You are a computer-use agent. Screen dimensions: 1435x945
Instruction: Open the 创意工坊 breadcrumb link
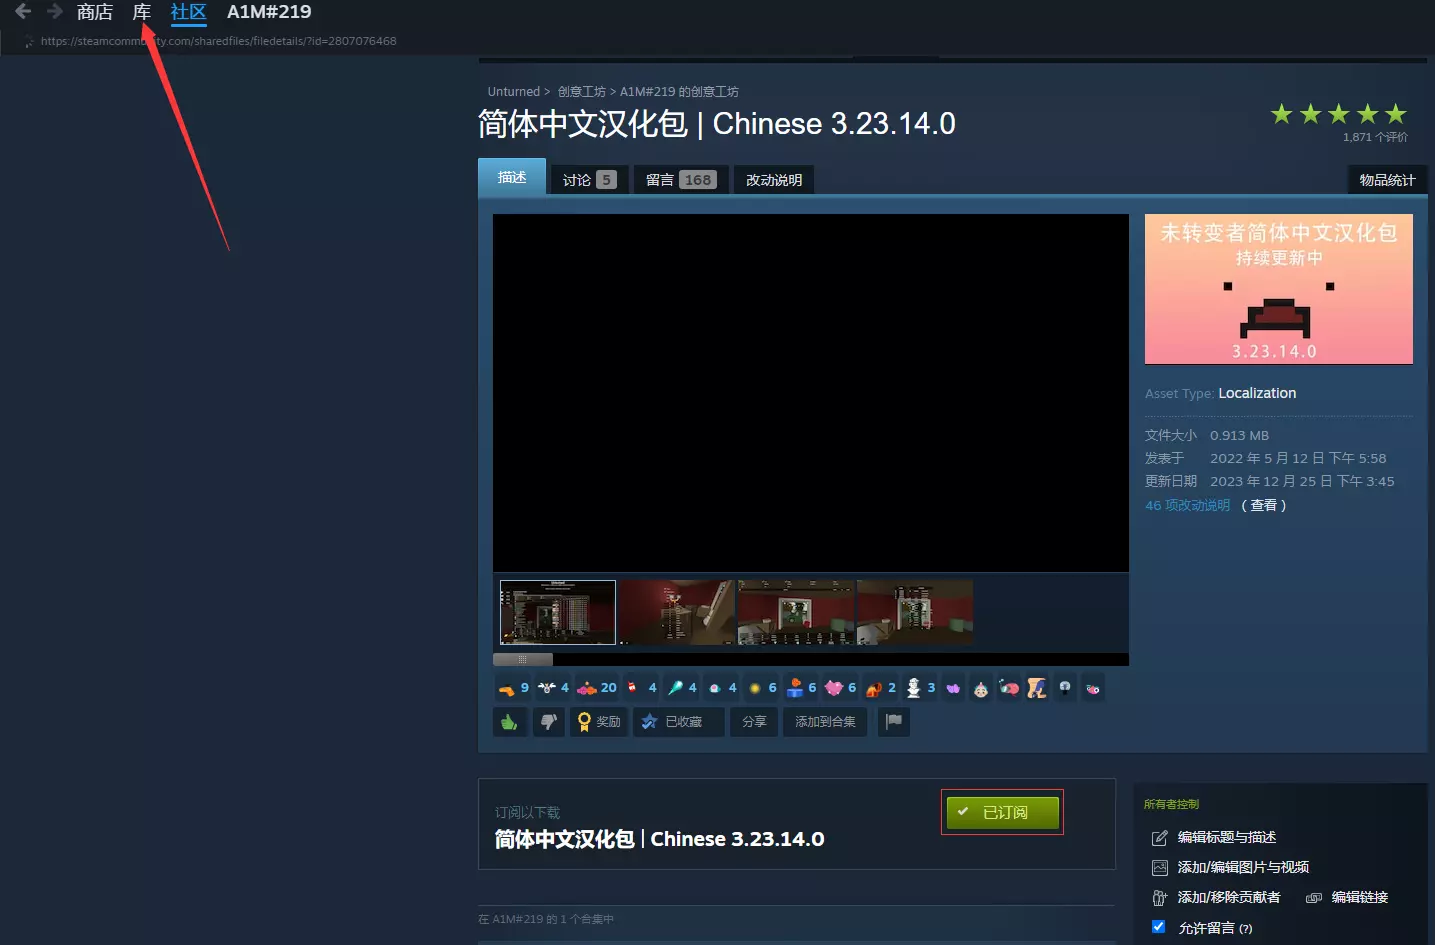582,92
